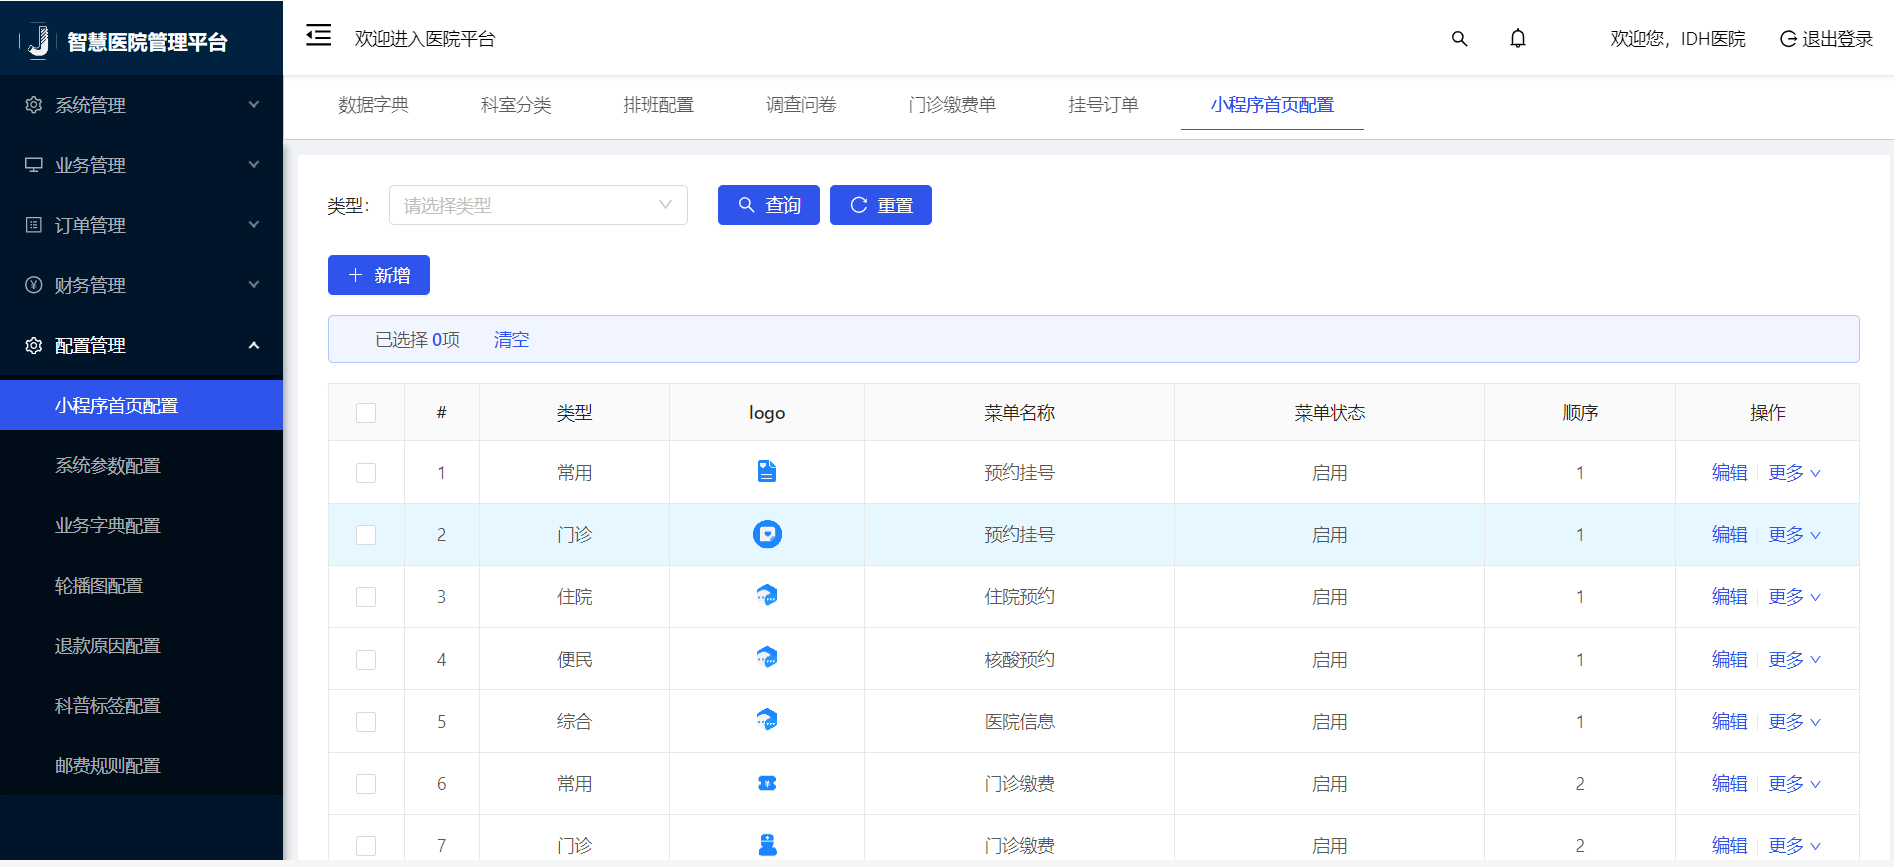
Task: Check the box for row 2
Action: coord(366,535)
